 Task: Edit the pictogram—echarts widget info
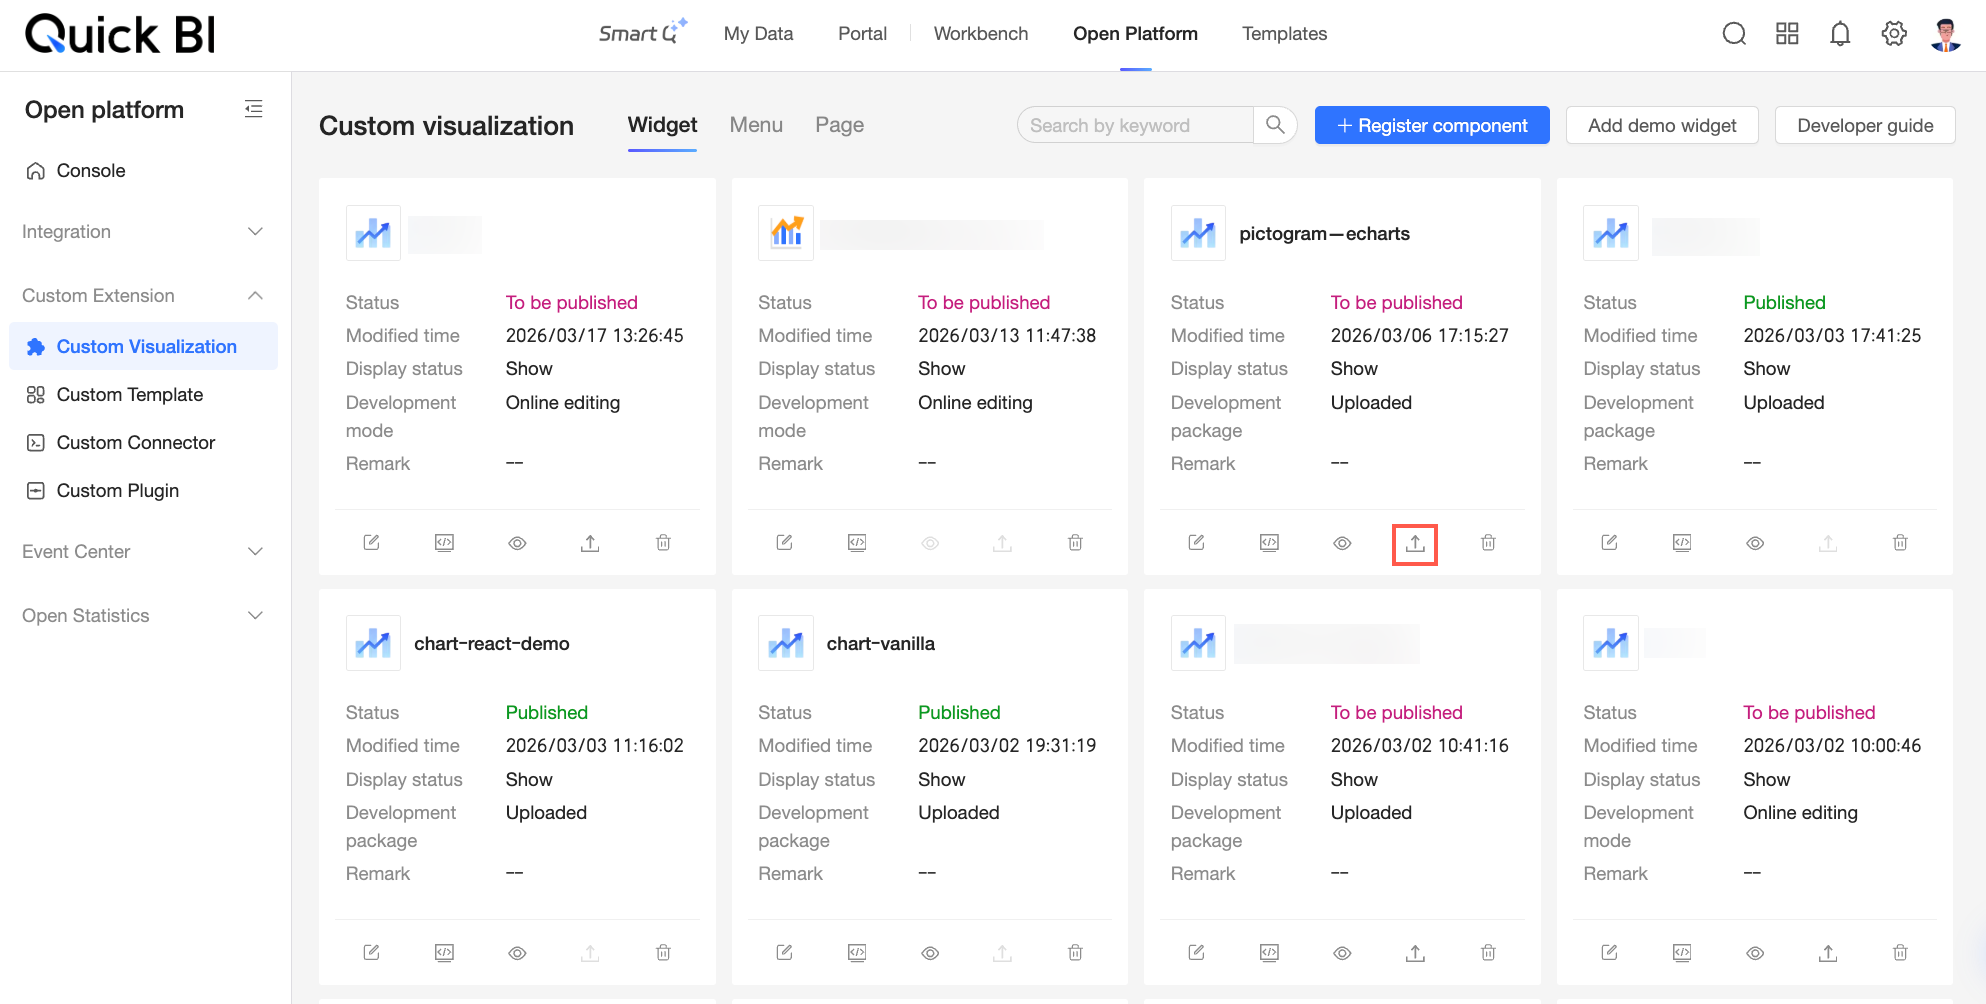coord(1196,543)
